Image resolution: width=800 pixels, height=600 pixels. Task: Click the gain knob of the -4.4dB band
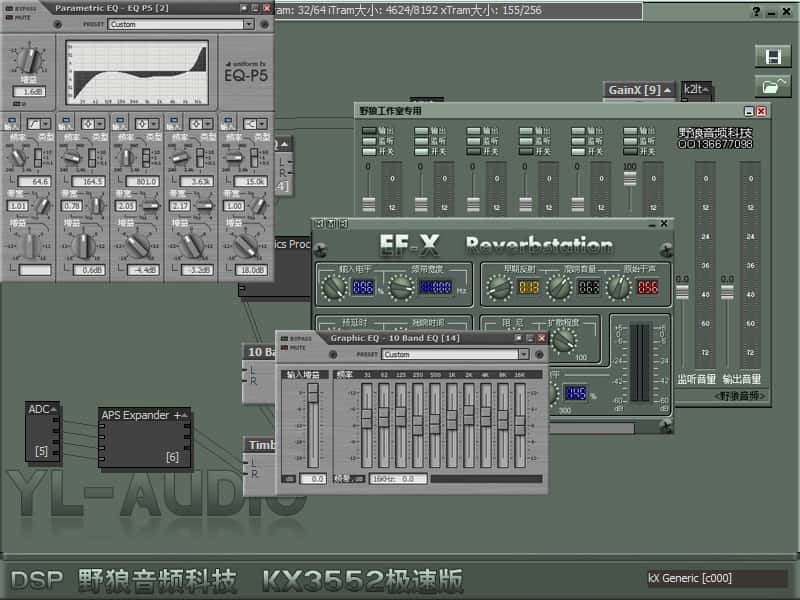coord(138,245)
